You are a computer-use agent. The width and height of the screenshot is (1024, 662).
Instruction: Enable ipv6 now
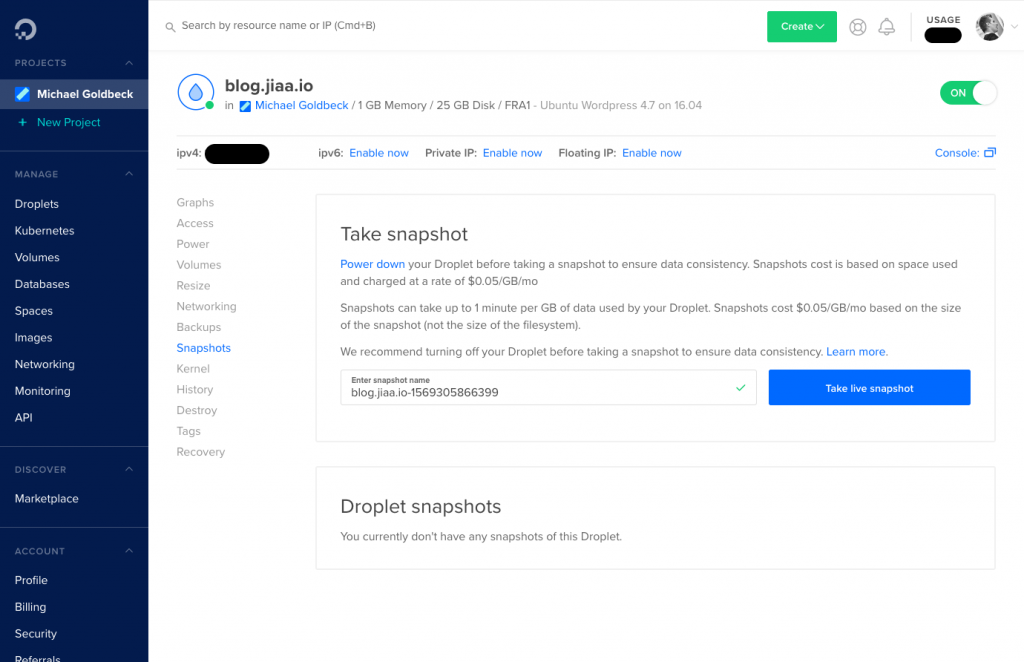point(379,153)
